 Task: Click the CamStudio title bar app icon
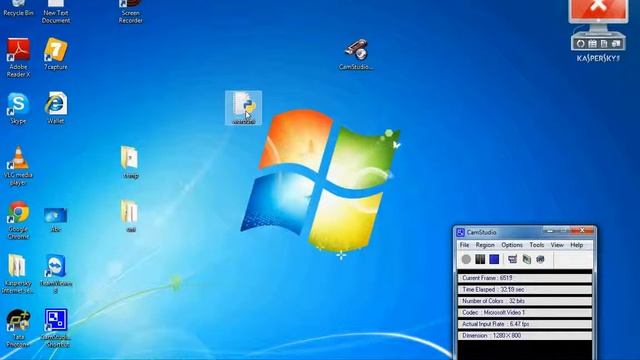(460, 232)
